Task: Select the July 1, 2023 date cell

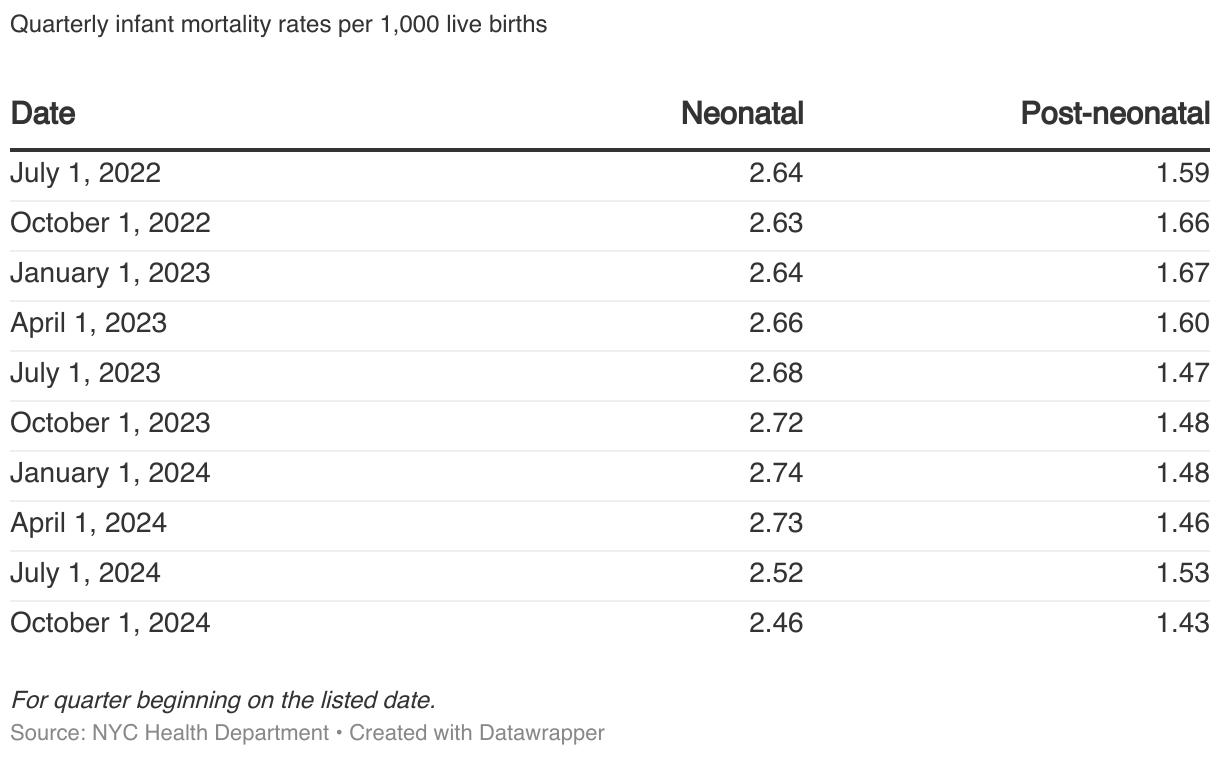Action: [85, 373]
